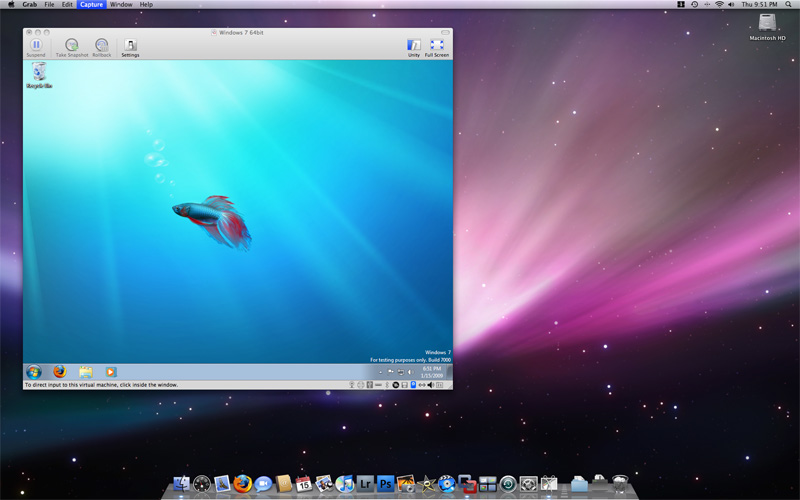The width and height of the screenshot is (800, 500).
Task: Click the VM floppy disk status icon
Action: pos(405,385)
